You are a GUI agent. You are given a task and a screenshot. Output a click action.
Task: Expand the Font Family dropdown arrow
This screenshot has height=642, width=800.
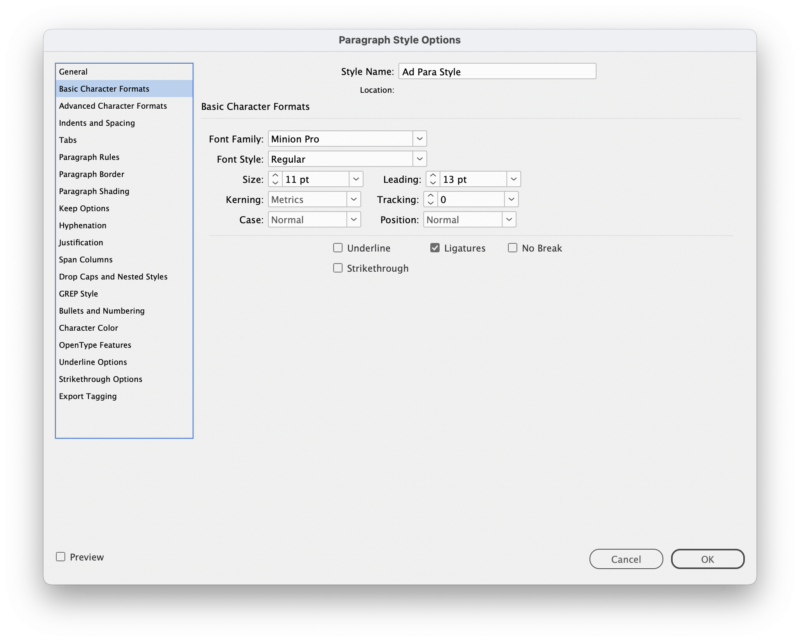tap(419, 139)
